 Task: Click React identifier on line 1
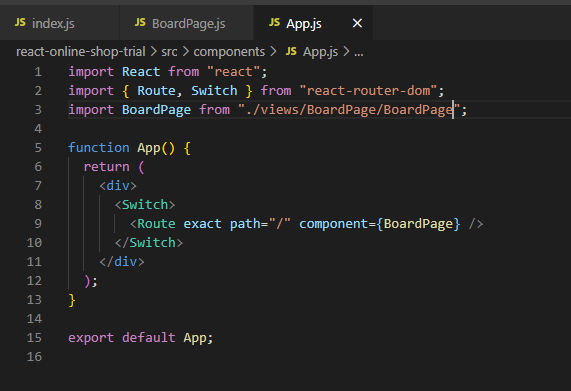(141, 72)
